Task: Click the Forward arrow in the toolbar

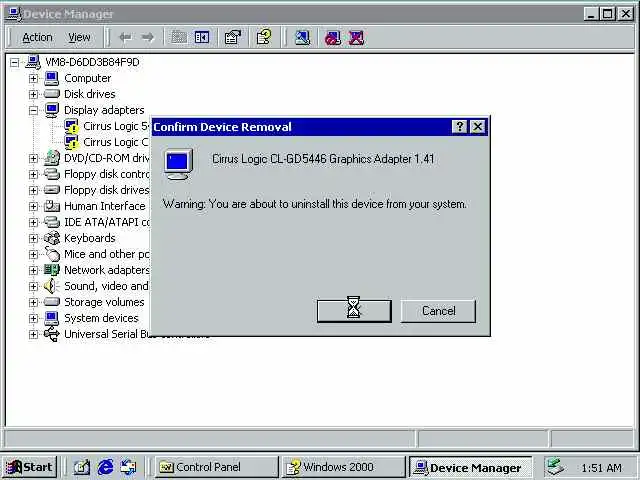Action: [x=147, y=38]
